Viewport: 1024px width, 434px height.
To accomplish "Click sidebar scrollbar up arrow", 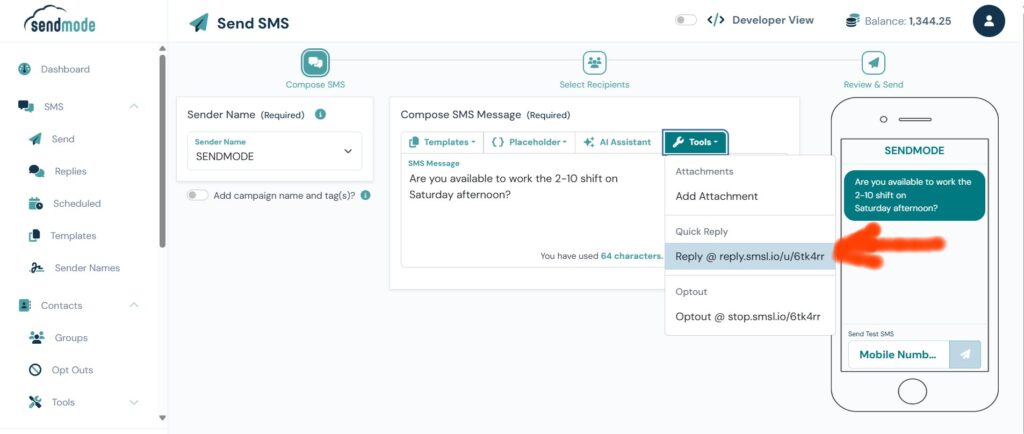I will click(162, 48).
